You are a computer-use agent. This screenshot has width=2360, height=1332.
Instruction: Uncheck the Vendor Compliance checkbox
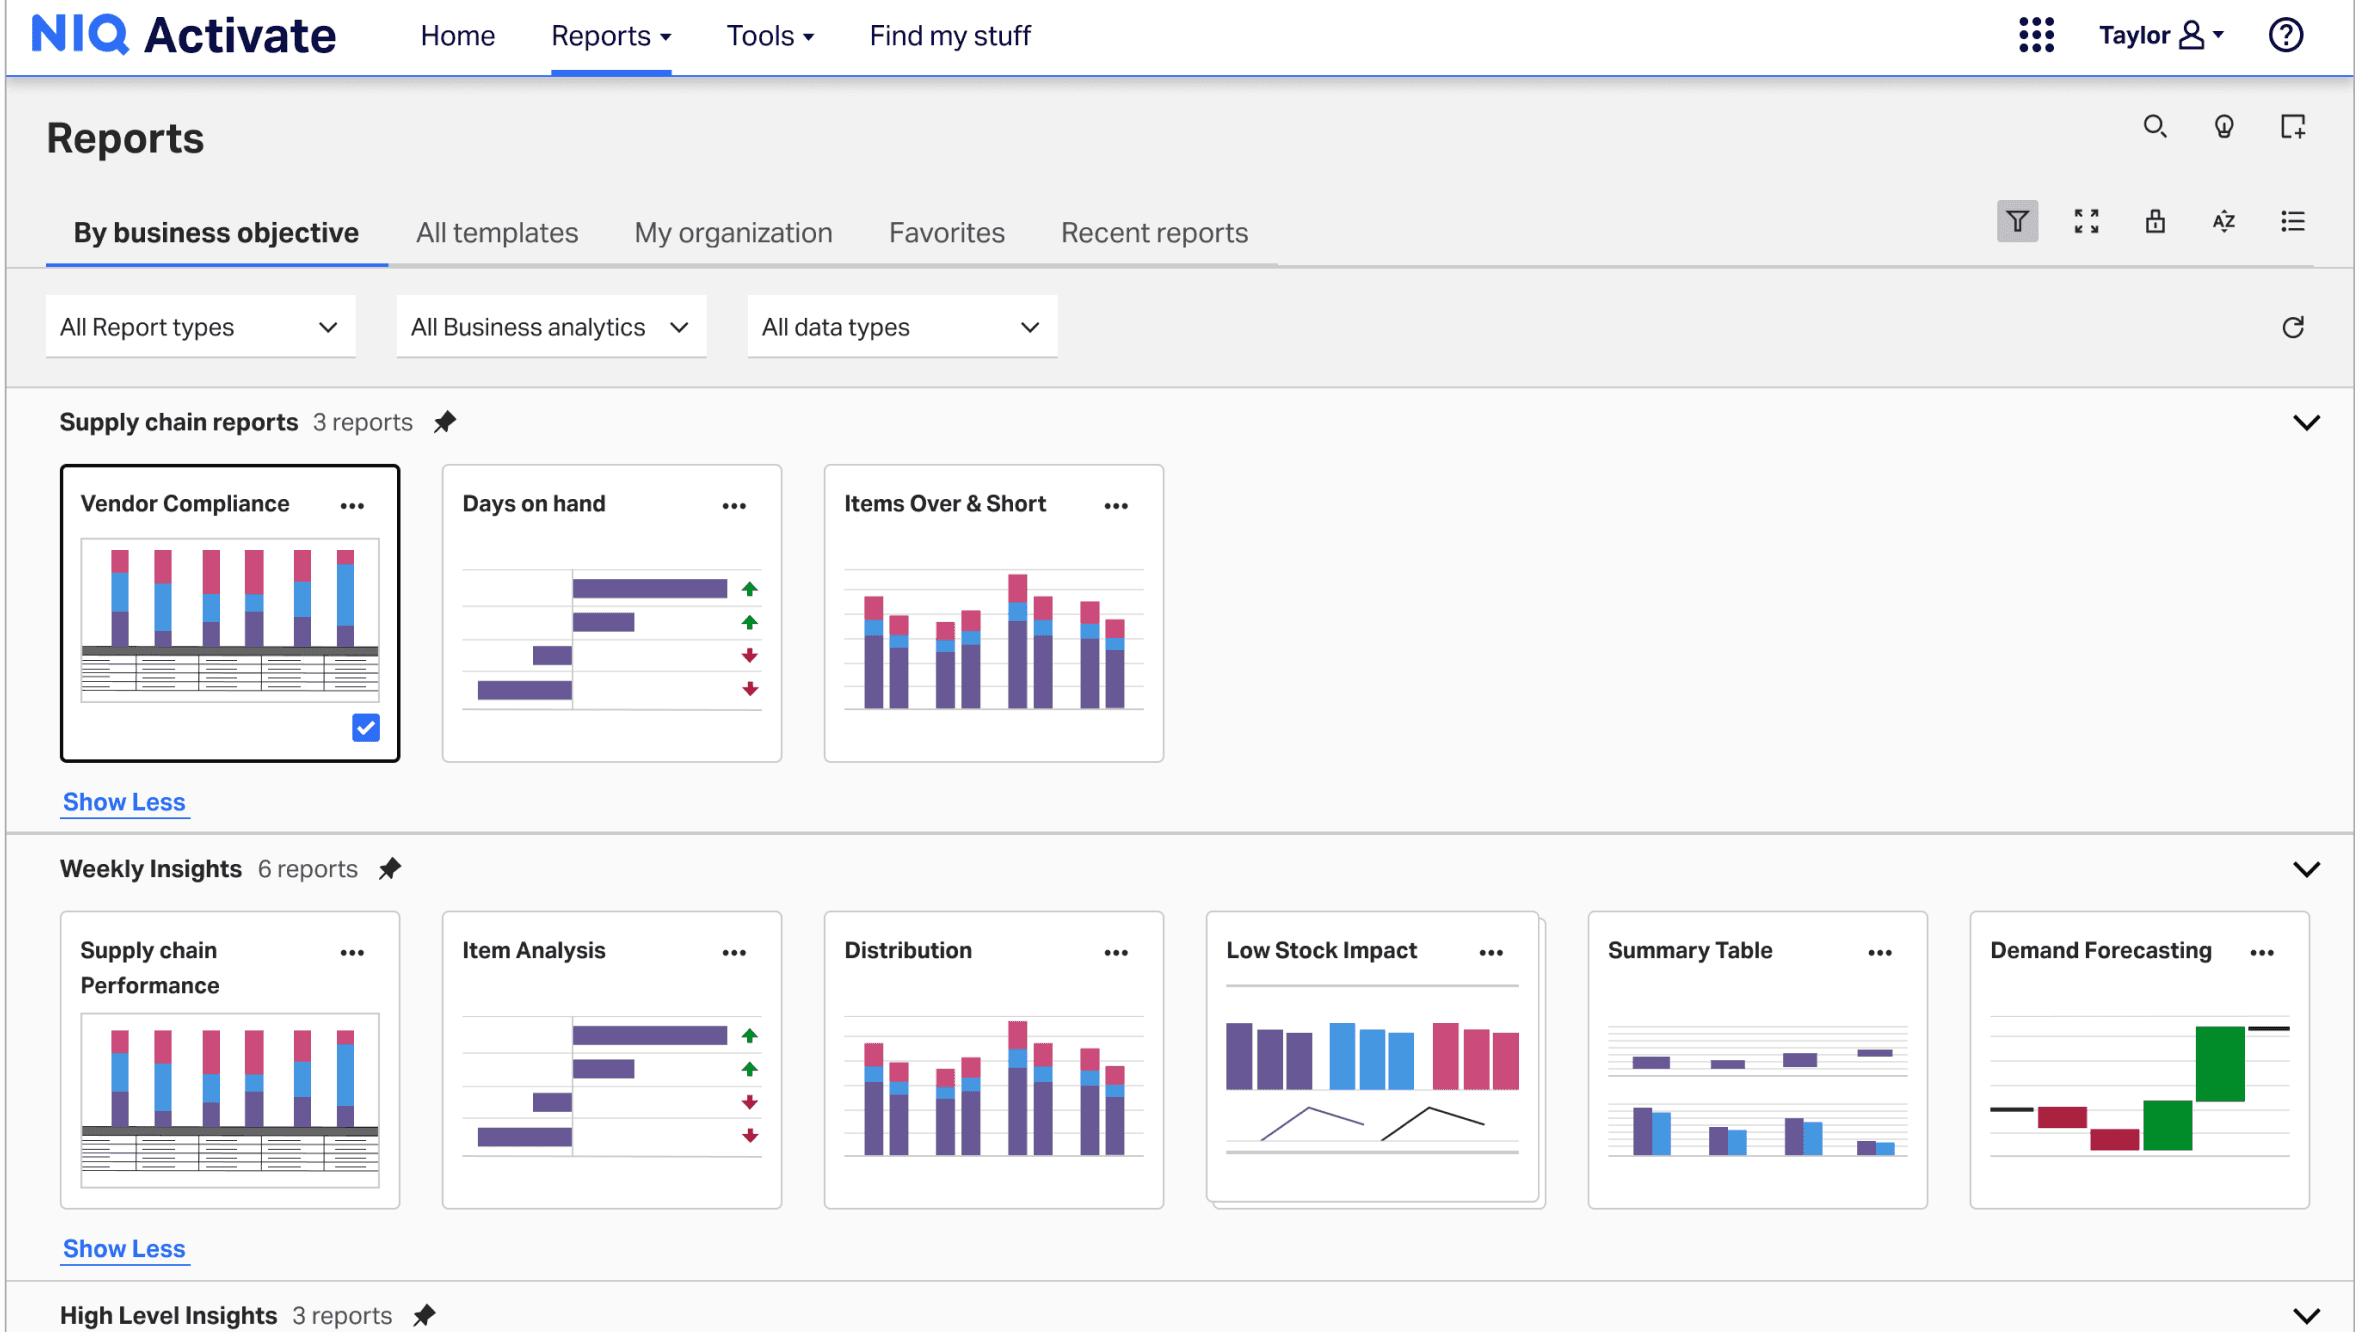click(366, 727)
